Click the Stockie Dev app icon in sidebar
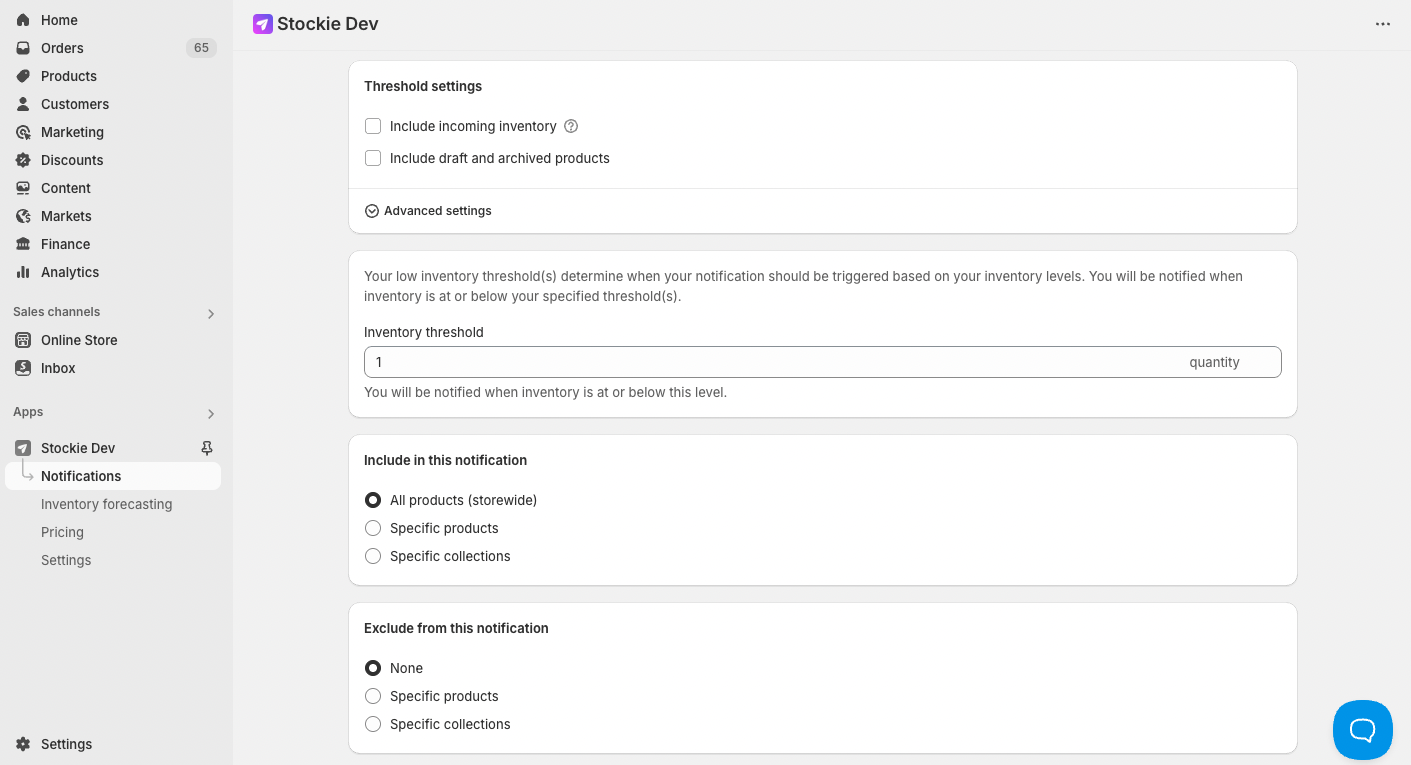This screenshot has height=765, width=1411. [23, 448]
